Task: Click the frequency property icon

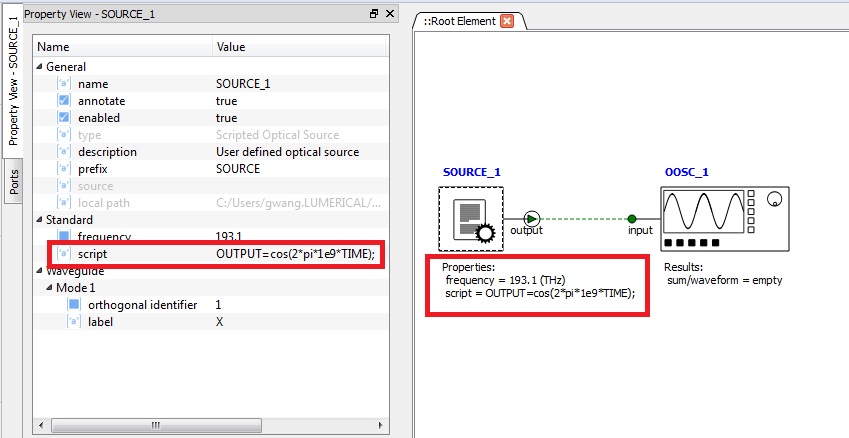Action: click(x=65, y=237)
